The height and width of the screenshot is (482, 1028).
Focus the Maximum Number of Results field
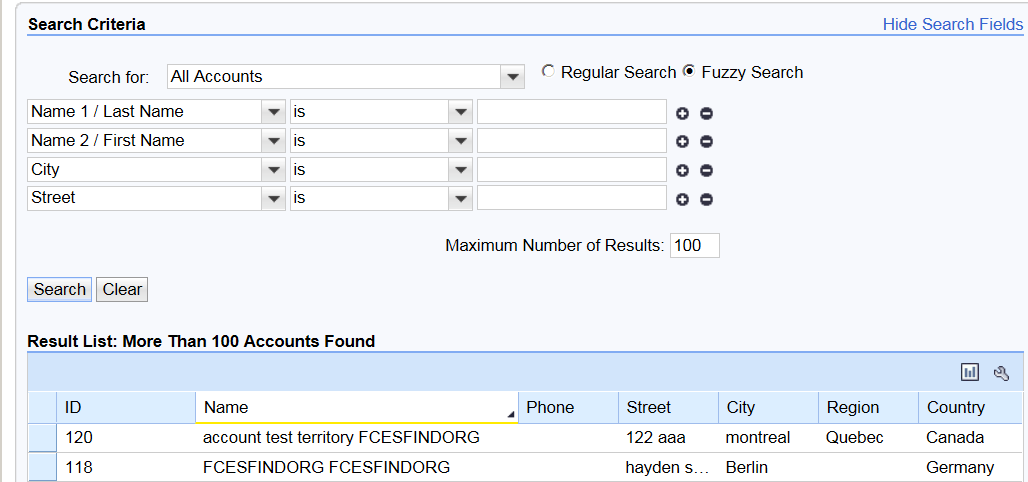[x=694, y=245]
